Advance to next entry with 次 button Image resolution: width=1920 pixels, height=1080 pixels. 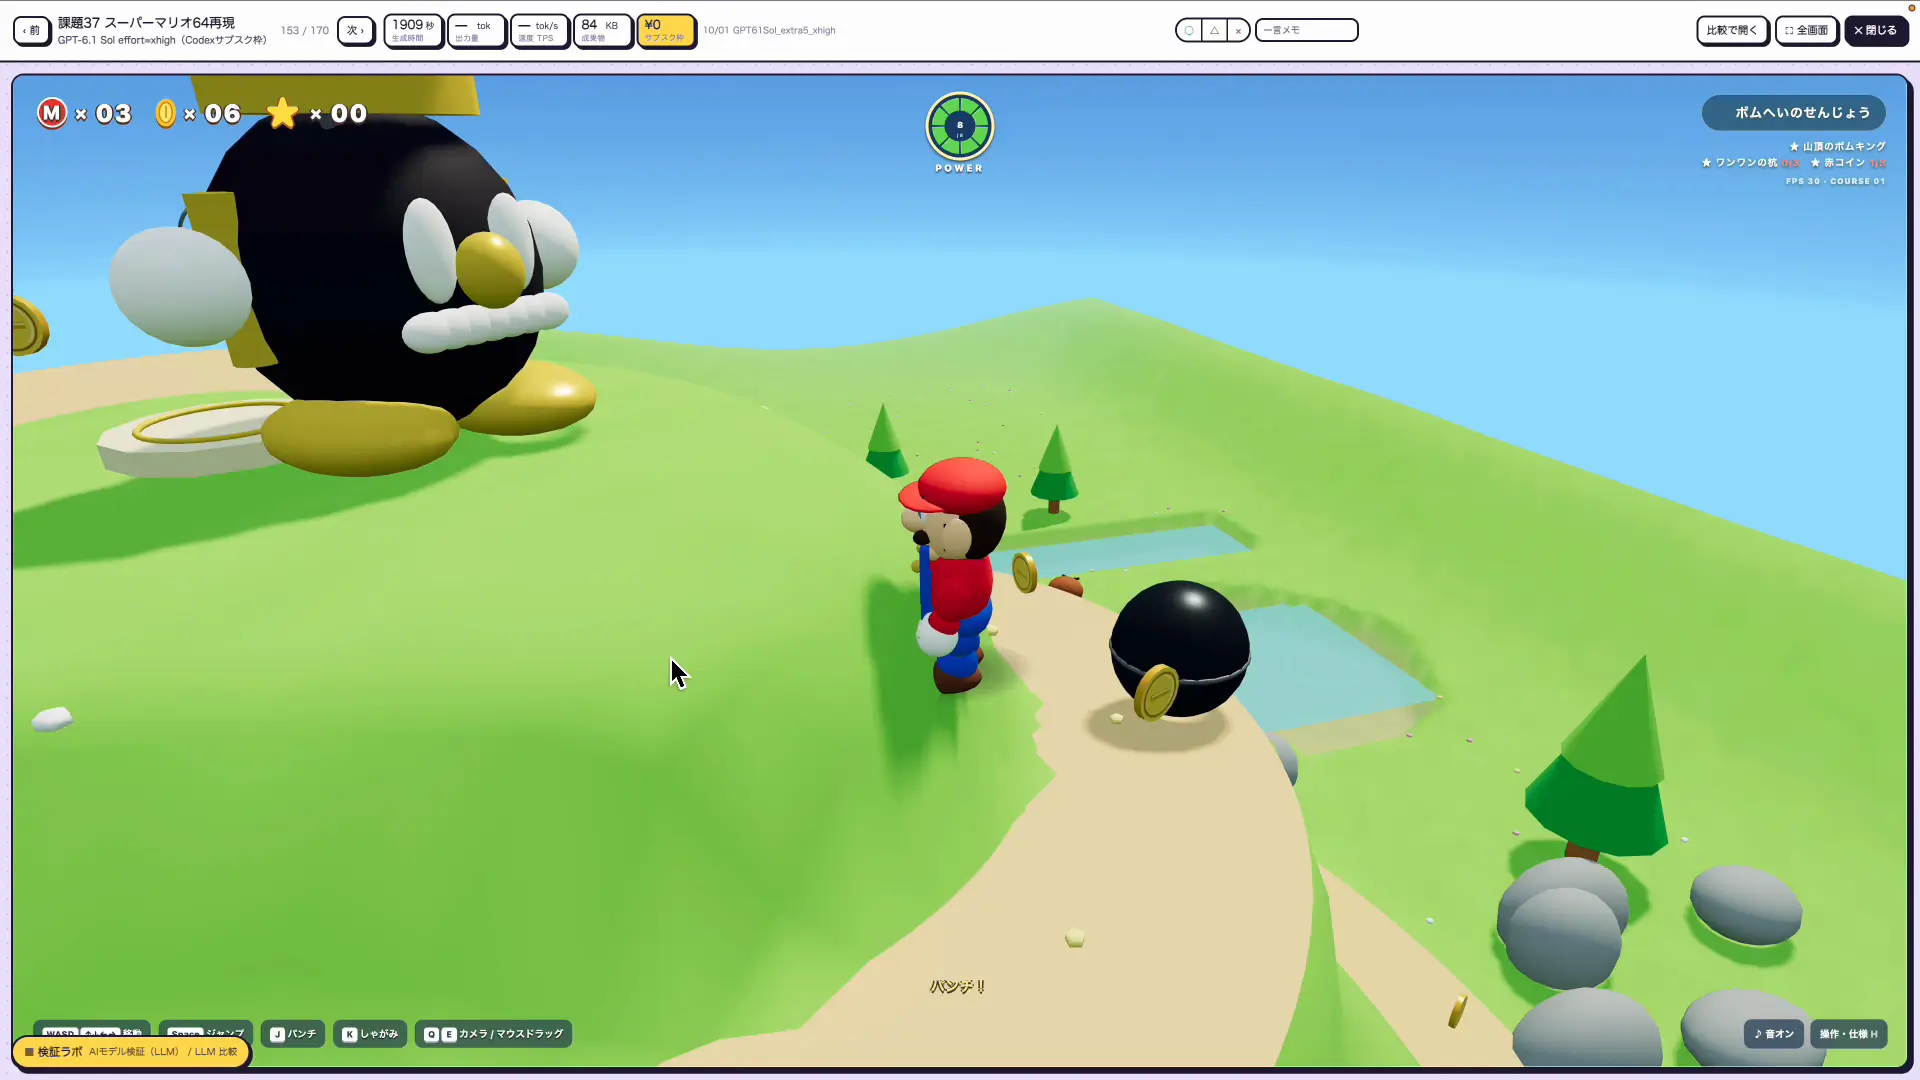[x=356, y=30]
